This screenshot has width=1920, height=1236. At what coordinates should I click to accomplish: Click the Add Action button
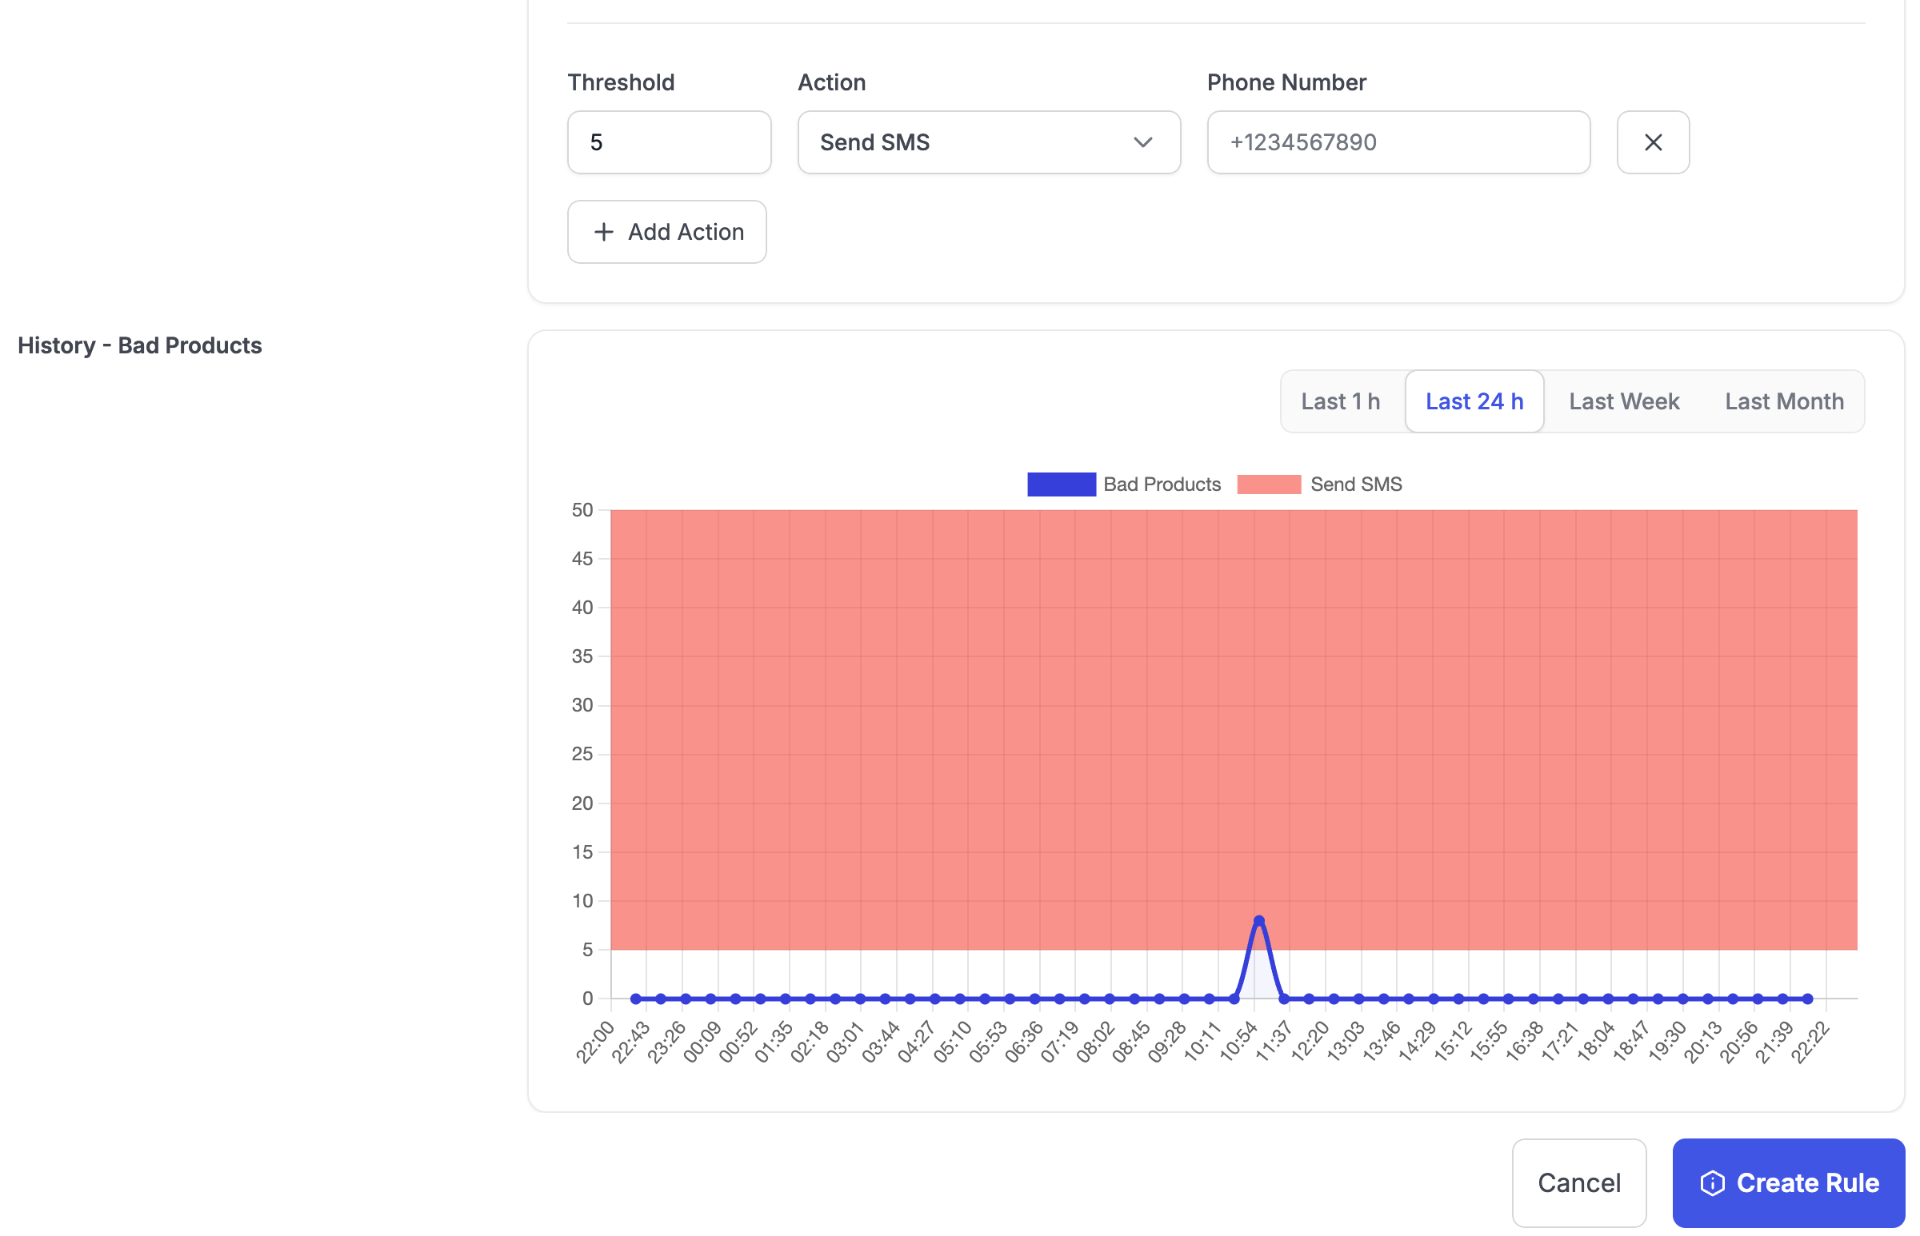click(667, 232)
